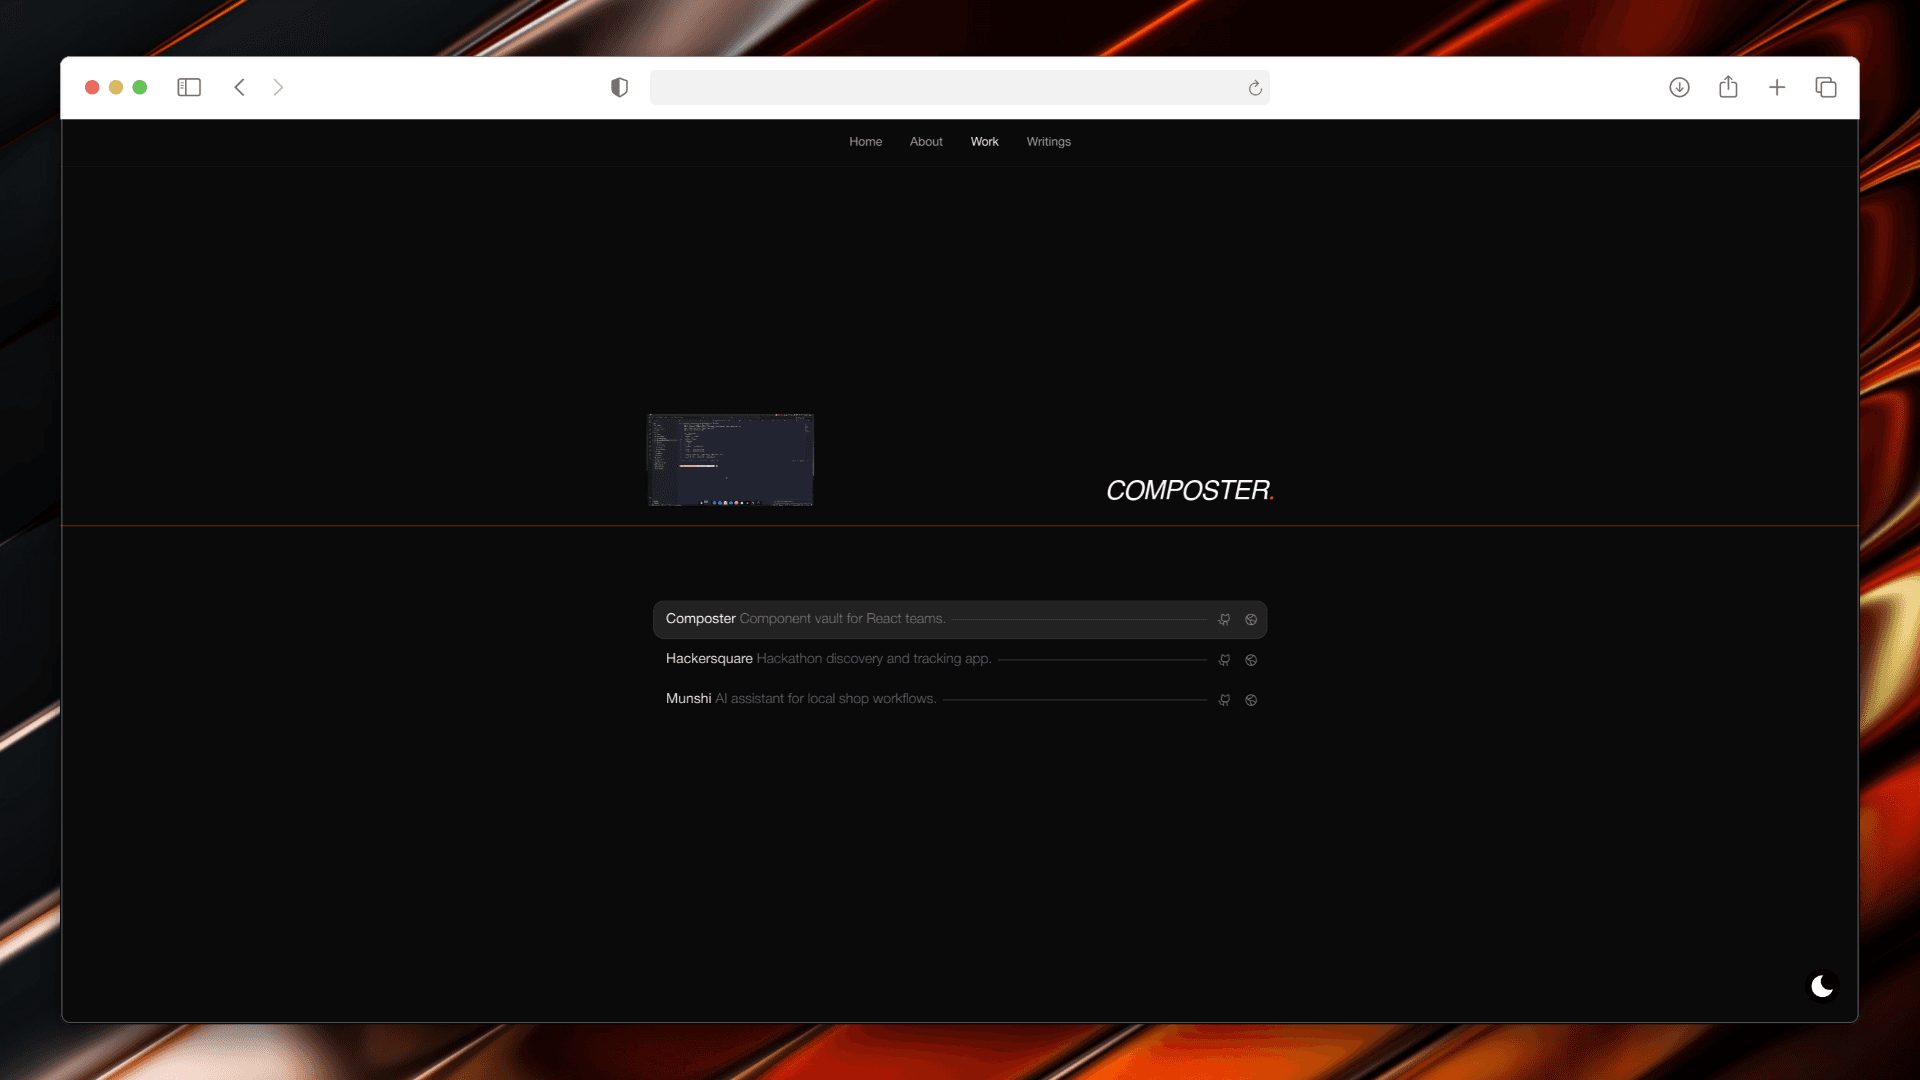Toggle dark mode with the moon button

(1822, 987)
